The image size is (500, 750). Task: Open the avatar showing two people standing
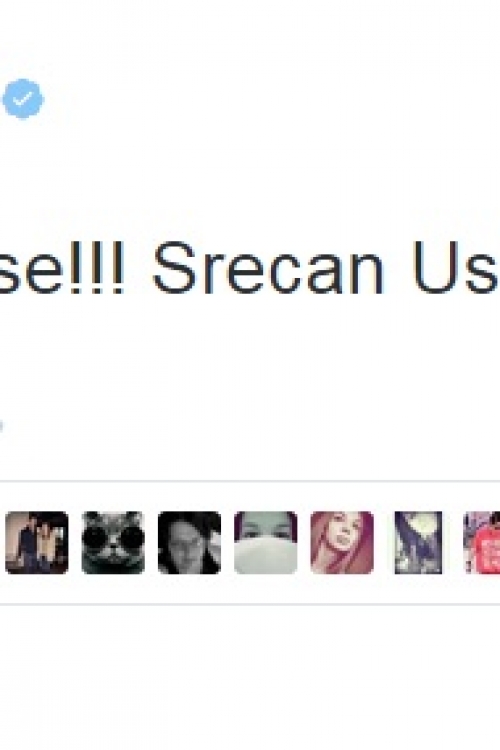click(x=37, y=542)
